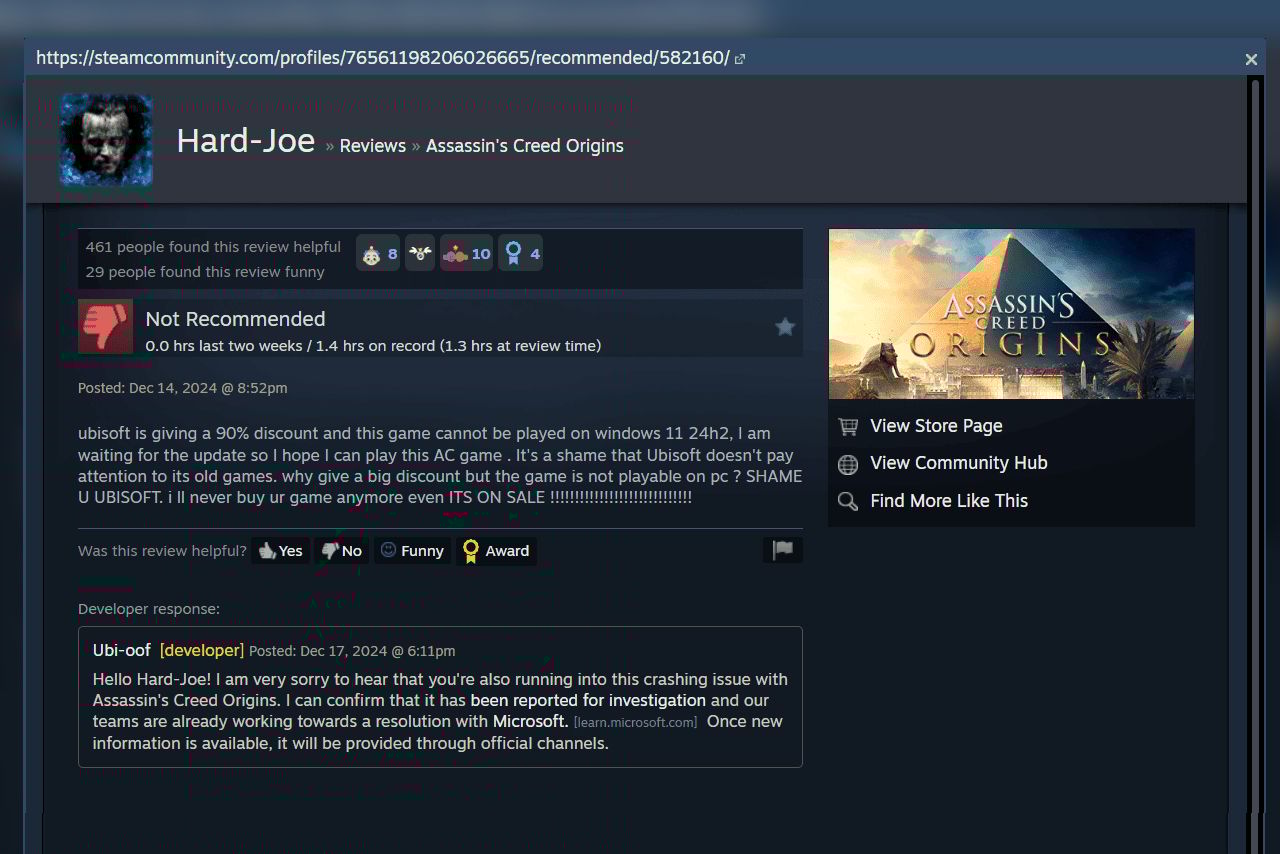Viewport: 1280px width, 854px height.
Task: Click the shopping cart icon beside Store Page
Action: tap(848, 427)
